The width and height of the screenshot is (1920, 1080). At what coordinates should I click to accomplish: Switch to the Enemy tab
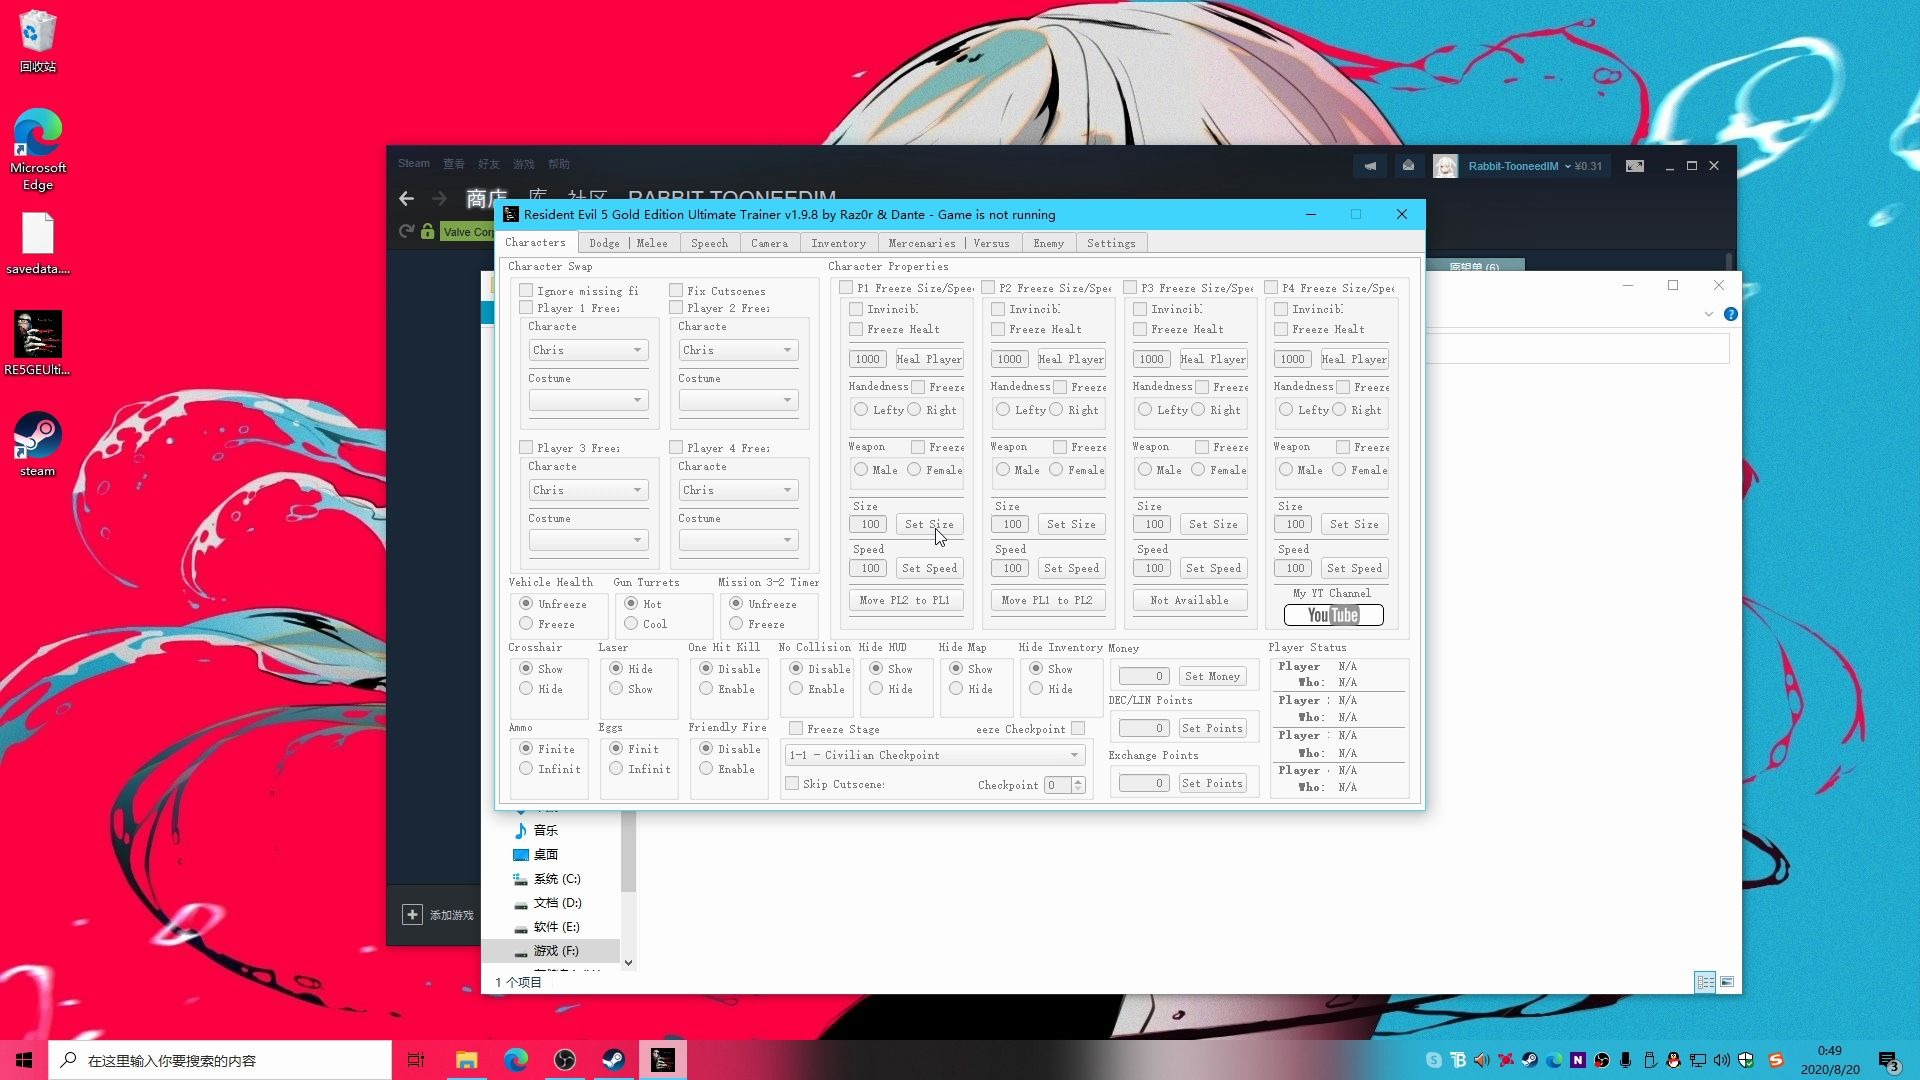[1048, 243]
